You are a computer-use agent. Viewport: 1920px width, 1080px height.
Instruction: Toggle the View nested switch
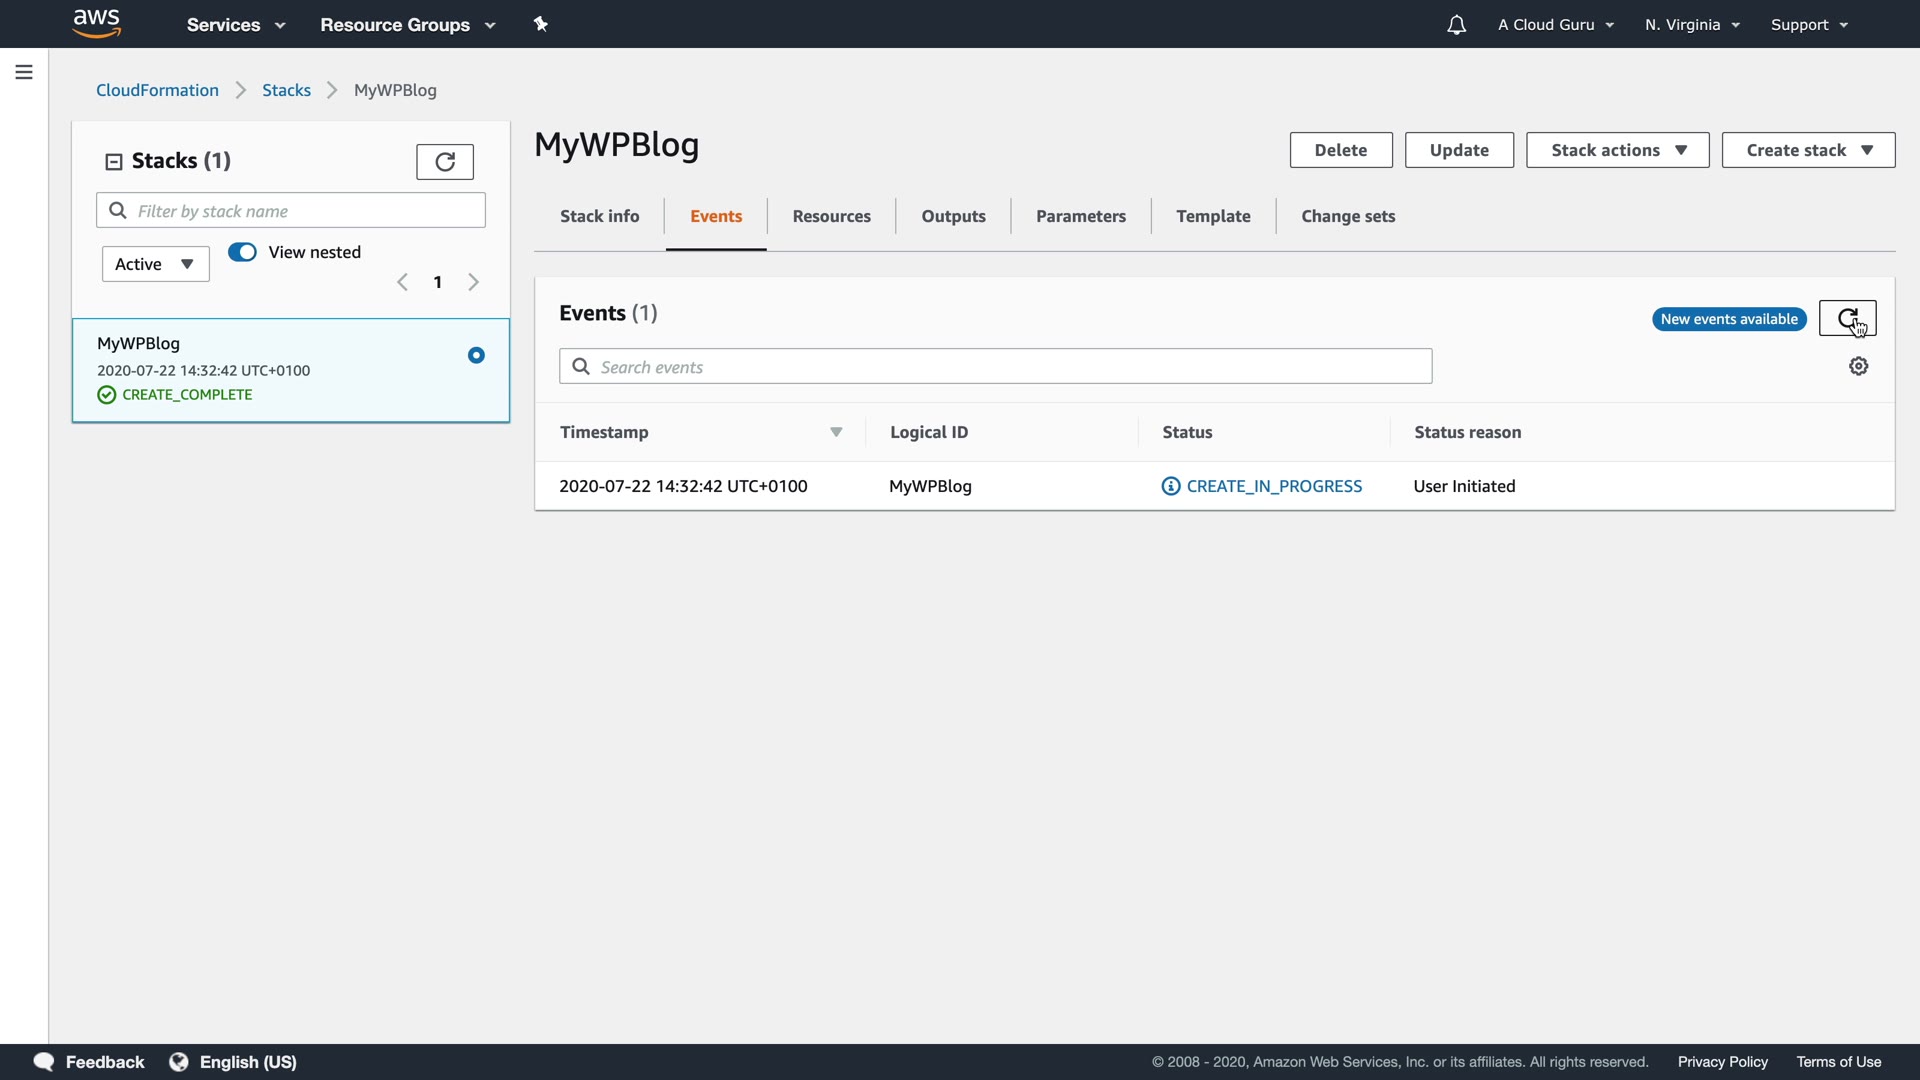(242, 252)
